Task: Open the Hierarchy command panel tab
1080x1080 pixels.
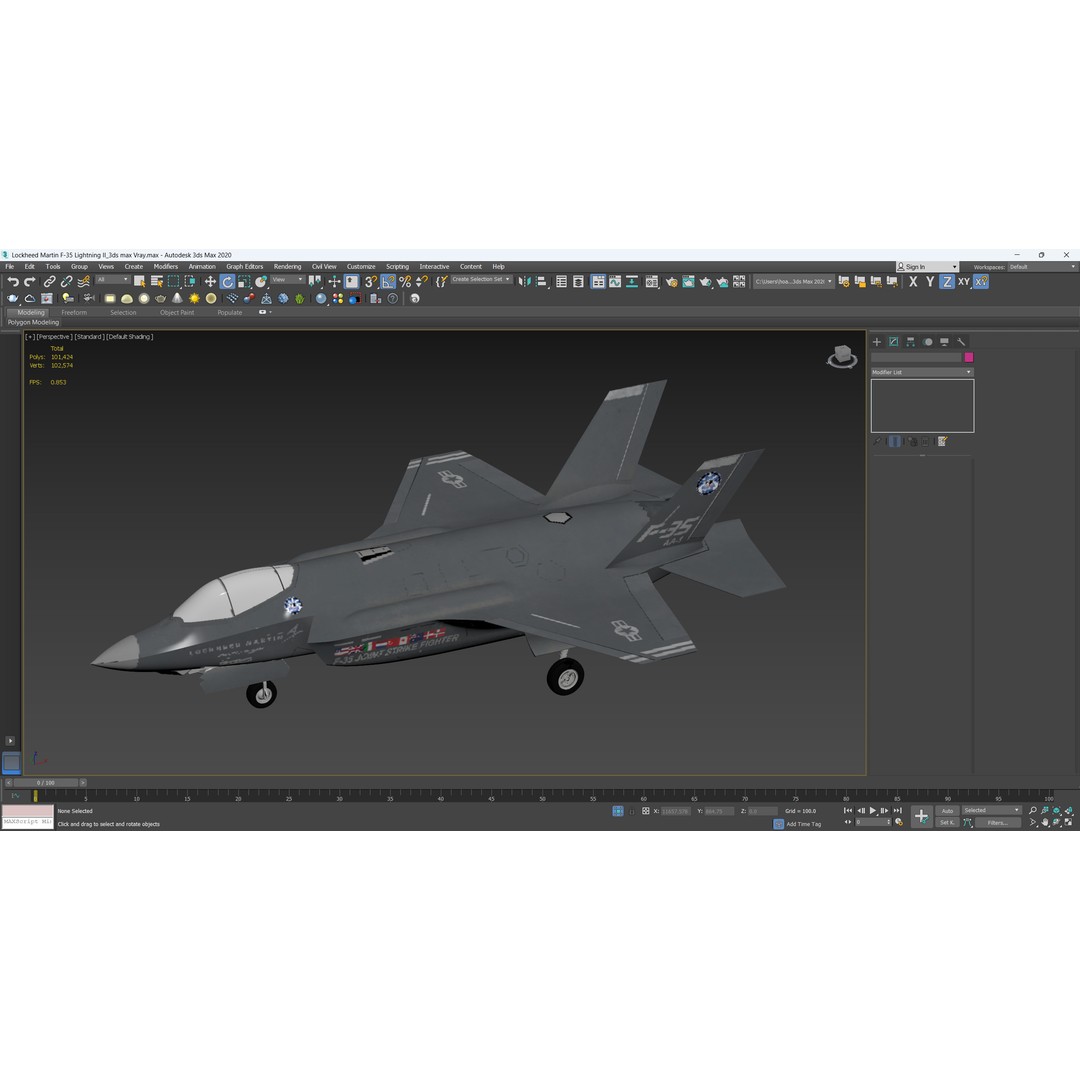Action: tap(911, 342)
